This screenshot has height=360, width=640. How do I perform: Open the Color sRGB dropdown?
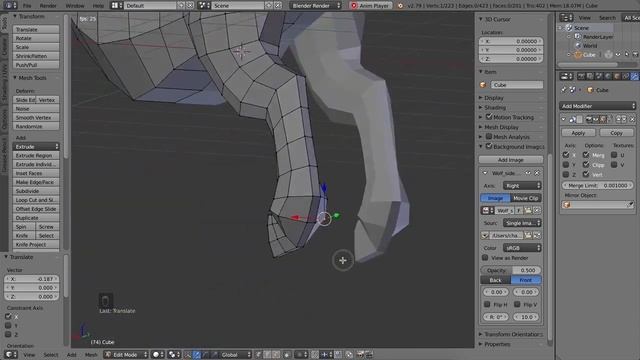pyautogui.click(x=522, y=248)
